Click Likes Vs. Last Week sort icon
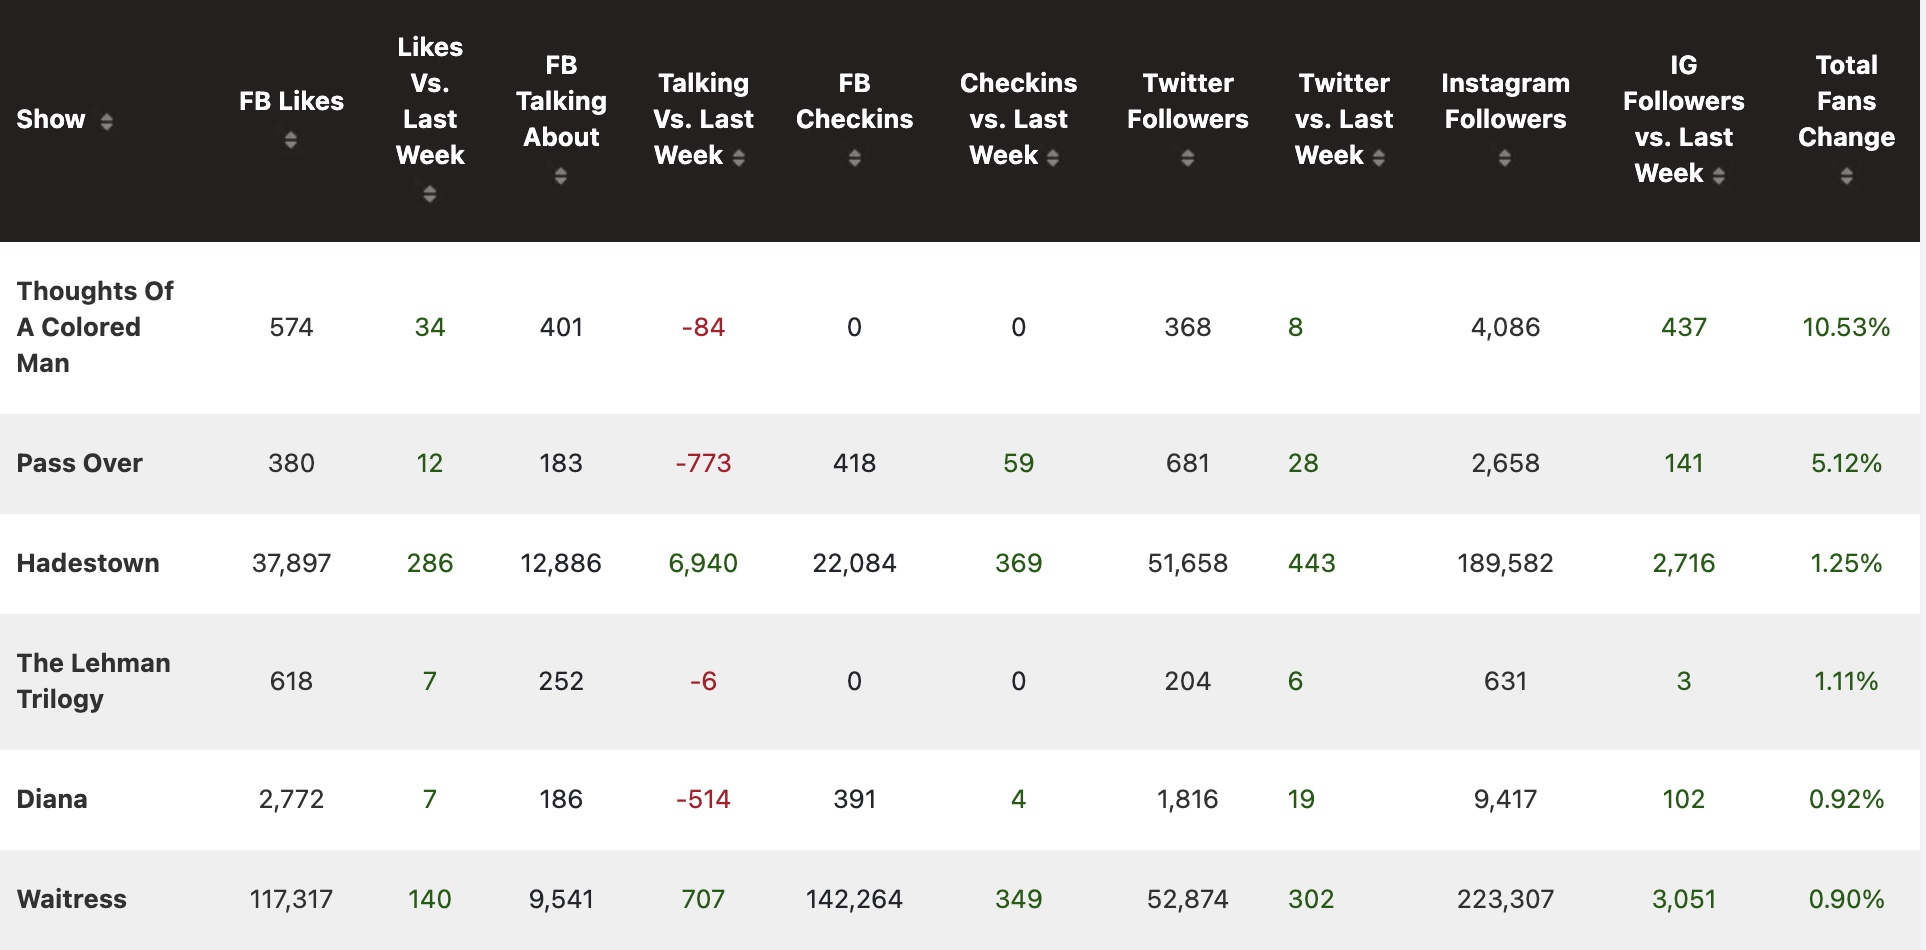 tap(429, 194)
